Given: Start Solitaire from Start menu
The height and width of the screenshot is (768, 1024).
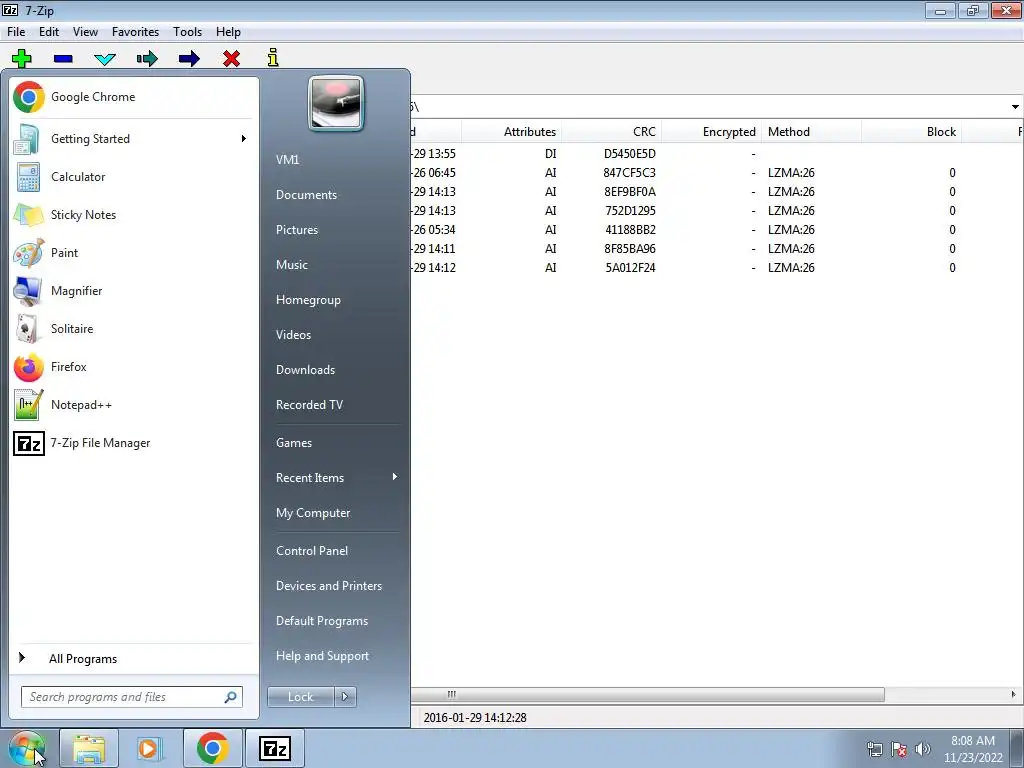Looking at the screenshot, I should [133, 328].
